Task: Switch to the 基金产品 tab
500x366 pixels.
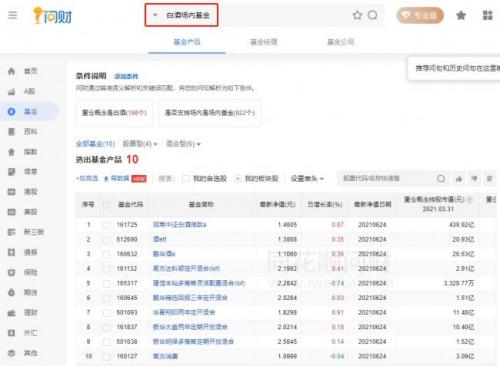Action: [x=187, y=42]
